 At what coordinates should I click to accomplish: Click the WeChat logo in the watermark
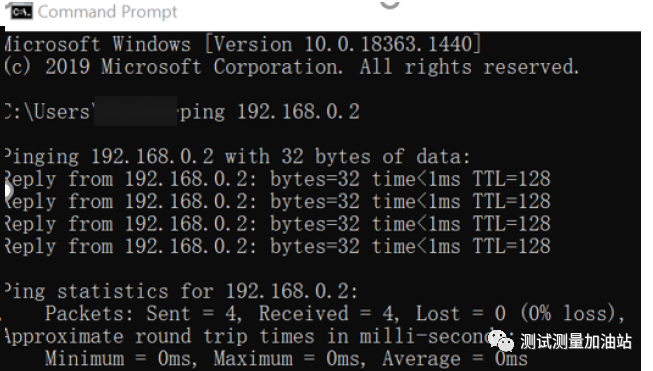[x=501, y=342]
